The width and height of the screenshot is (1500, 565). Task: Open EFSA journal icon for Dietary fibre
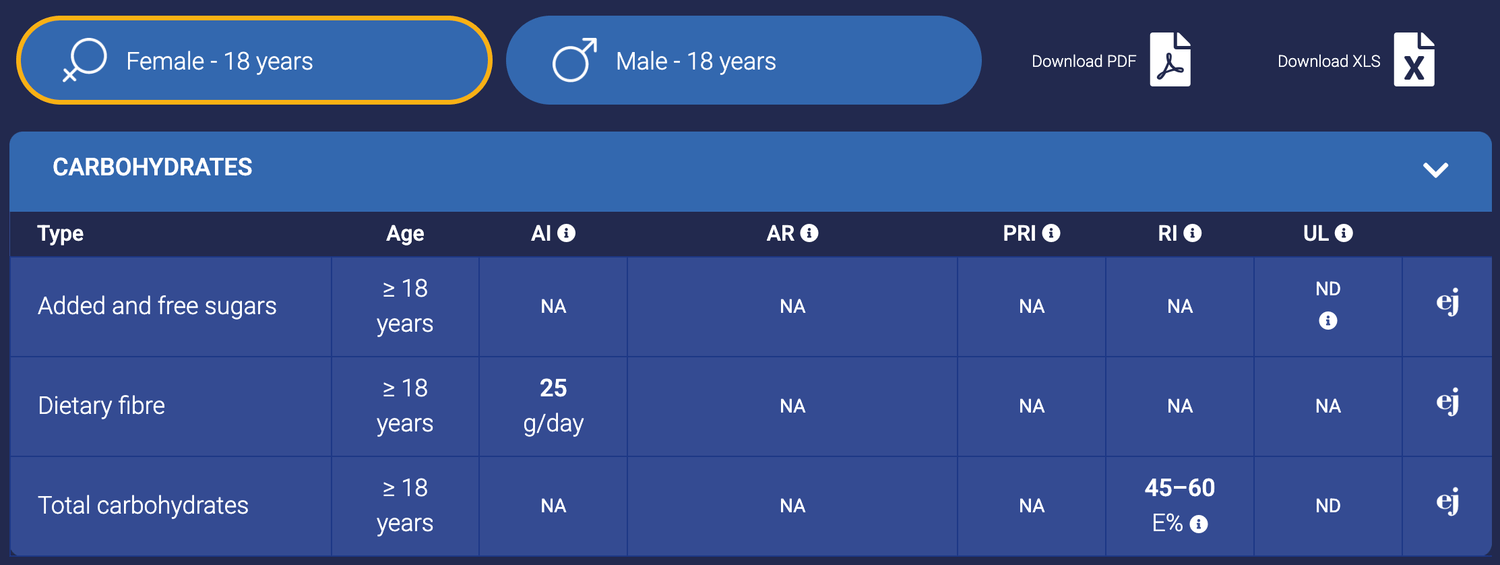(x=1447, y=403)
